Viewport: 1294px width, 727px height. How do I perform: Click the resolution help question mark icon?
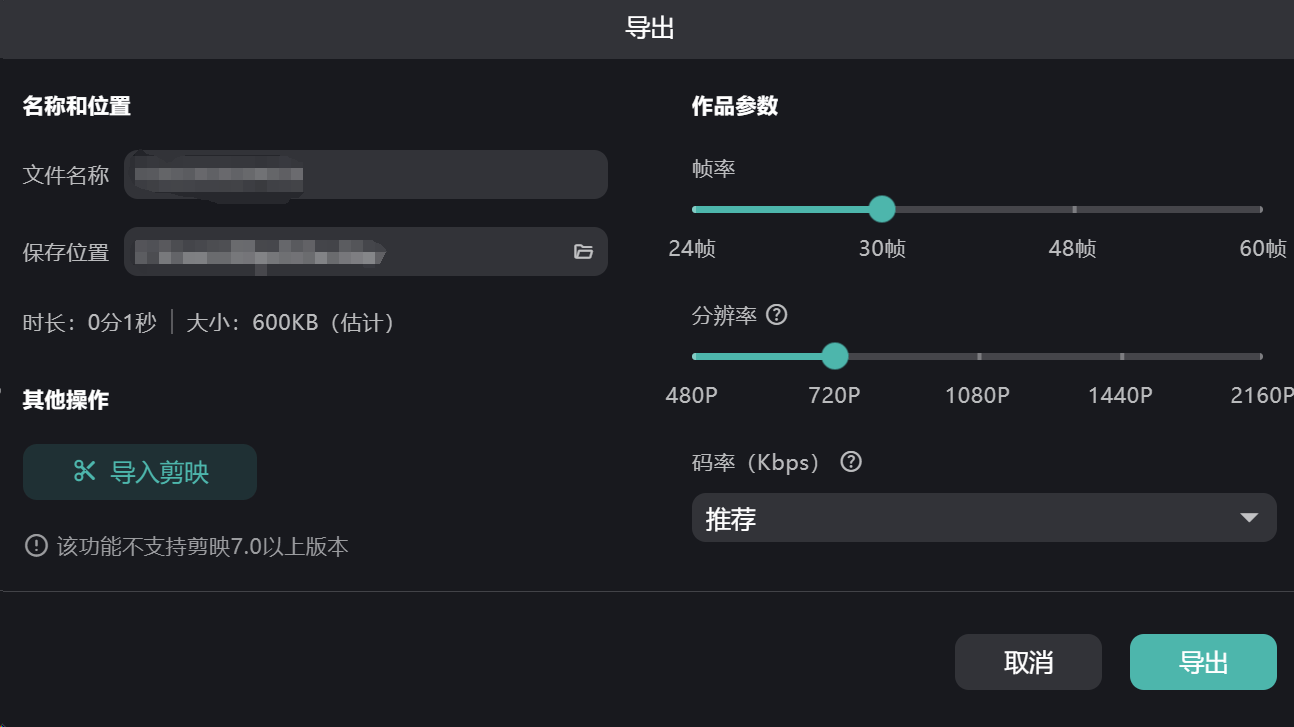(x=776, y=315)
